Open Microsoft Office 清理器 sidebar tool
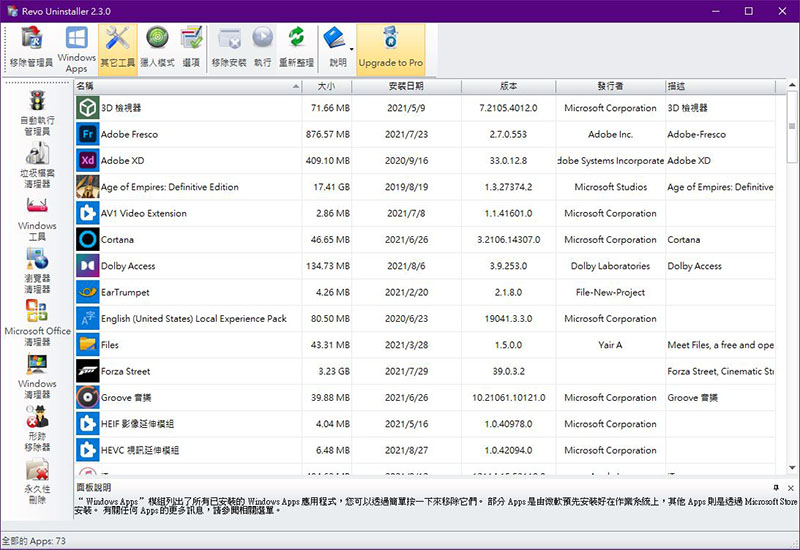The image size is (800, 550). 37,323
